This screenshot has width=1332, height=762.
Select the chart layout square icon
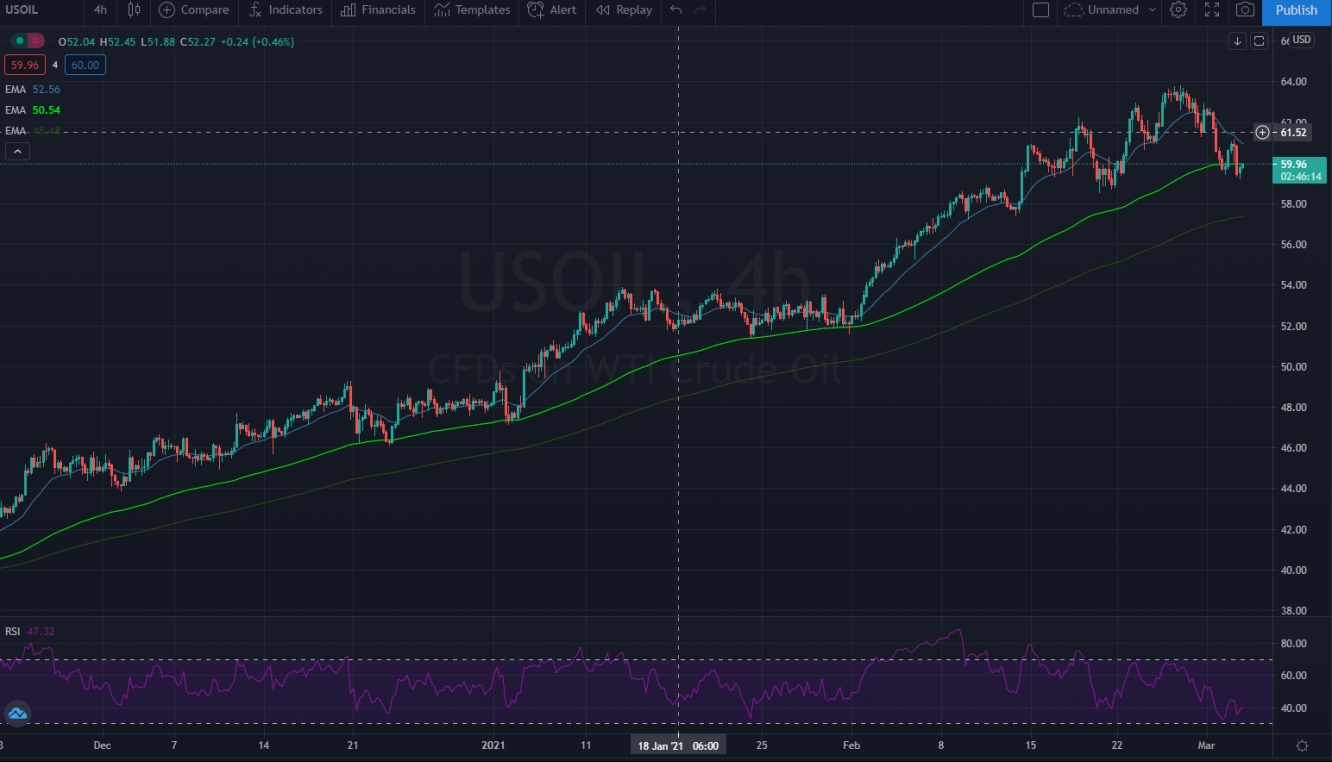click(1041, 10)
